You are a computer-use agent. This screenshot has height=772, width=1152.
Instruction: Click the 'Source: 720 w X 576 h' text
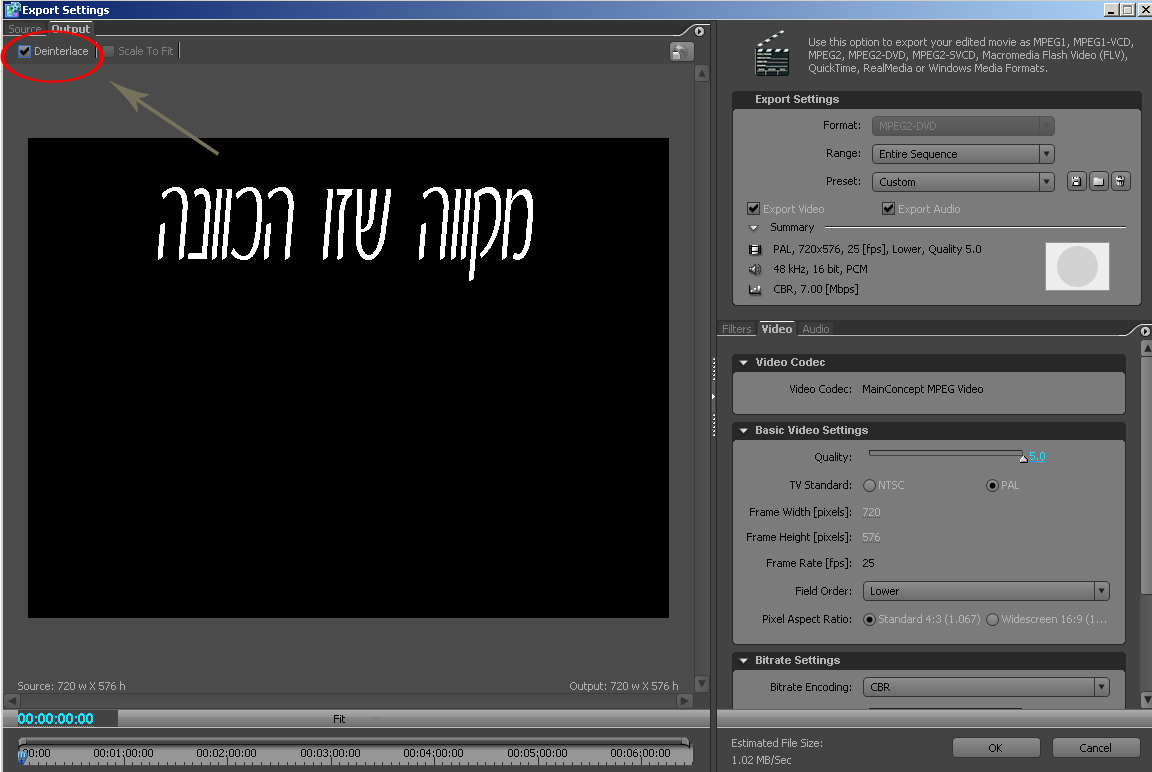click(71, 686)
